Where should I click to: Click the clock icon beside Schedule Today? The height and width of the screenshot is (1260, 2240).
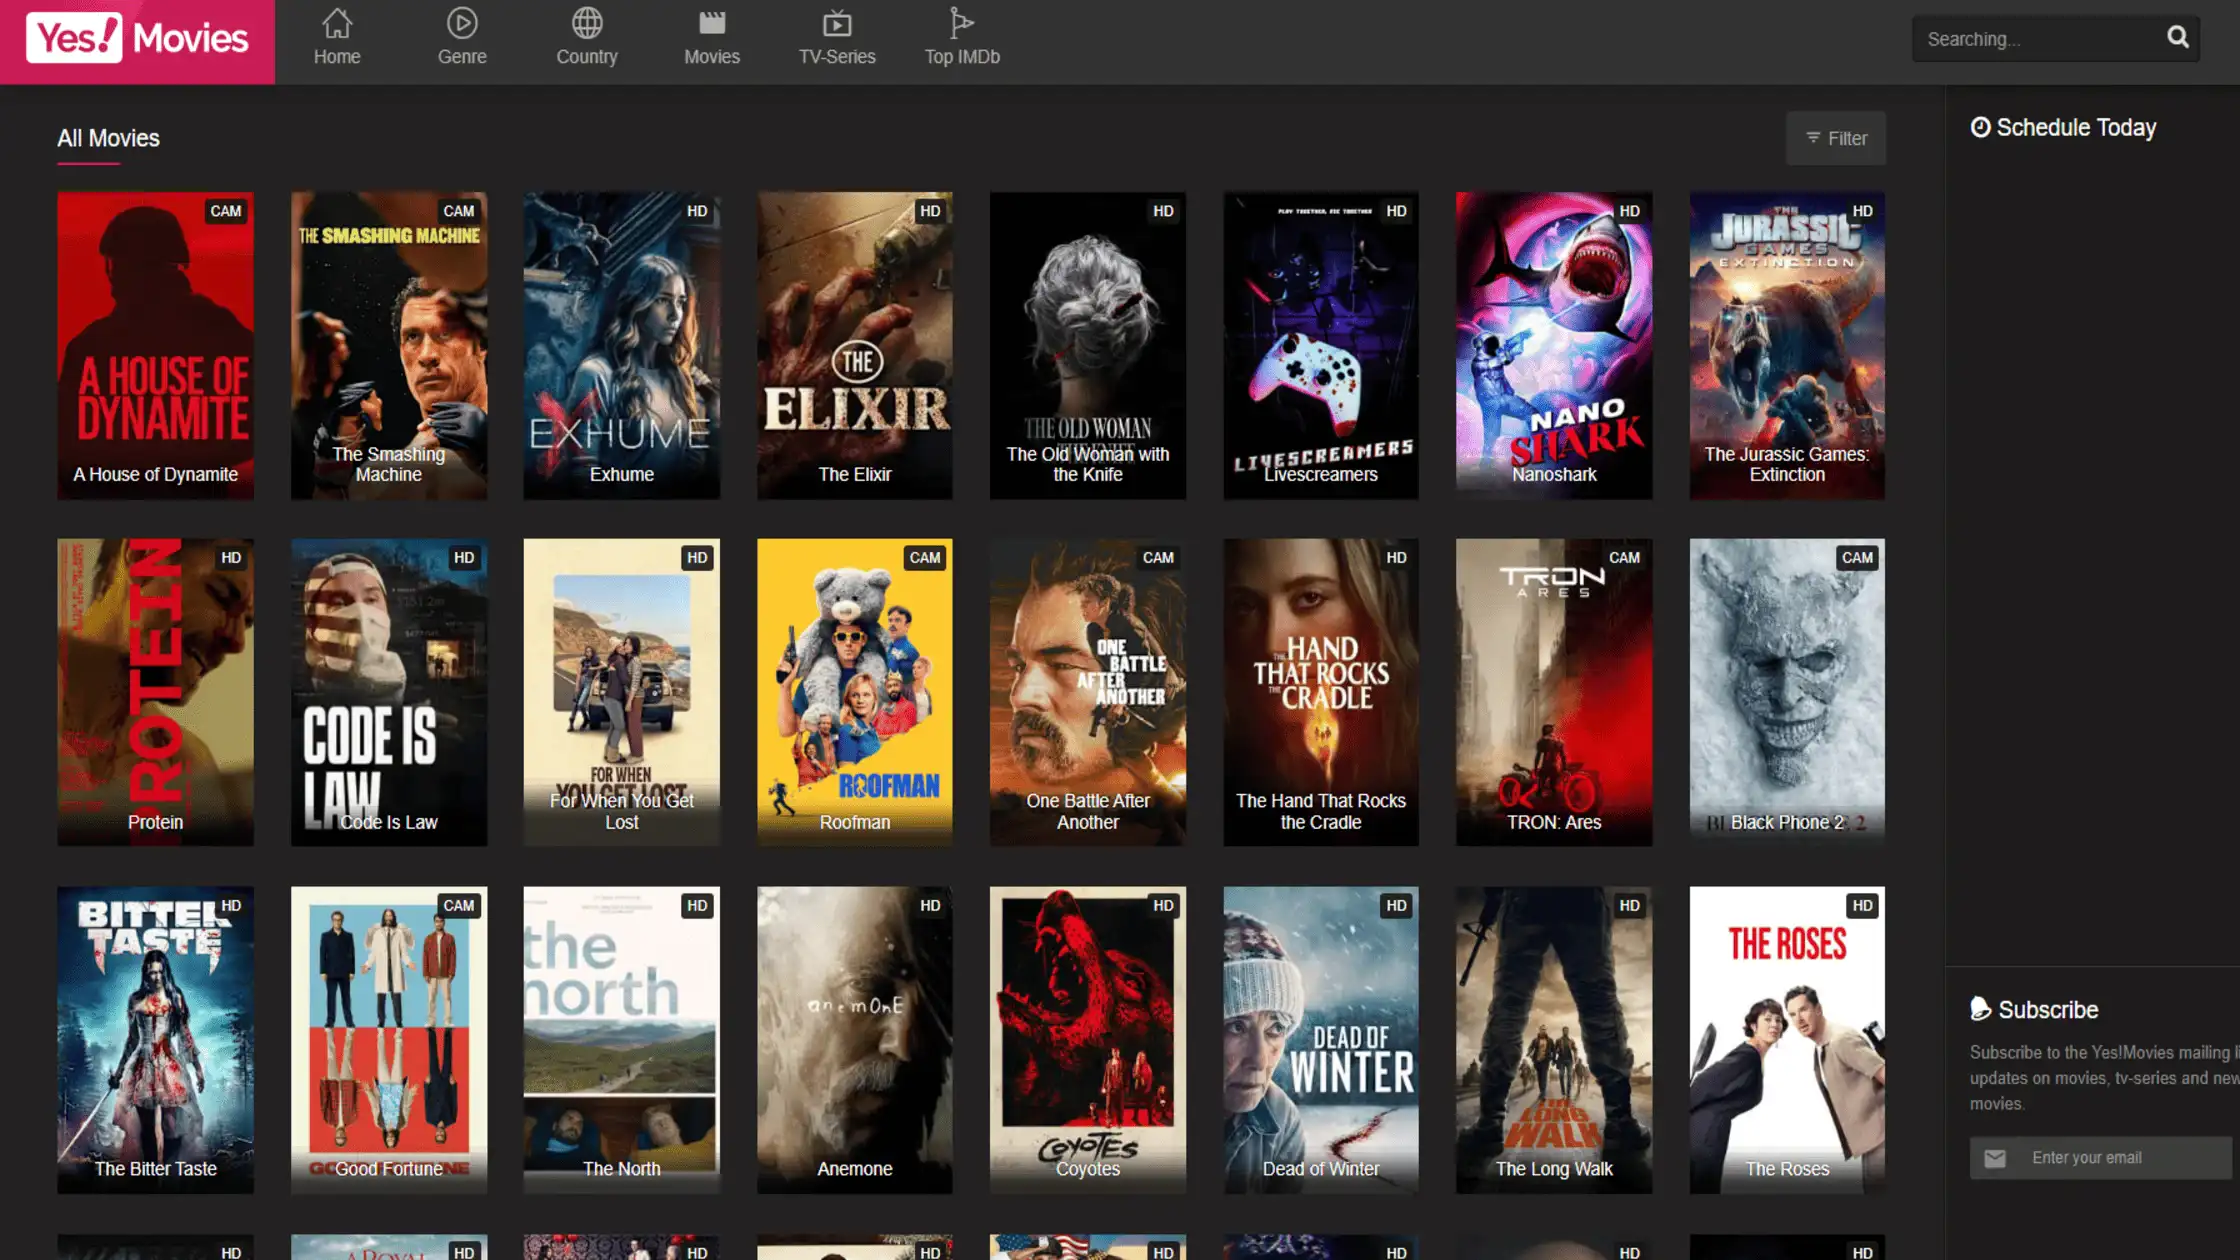[x=1982, y=126]
